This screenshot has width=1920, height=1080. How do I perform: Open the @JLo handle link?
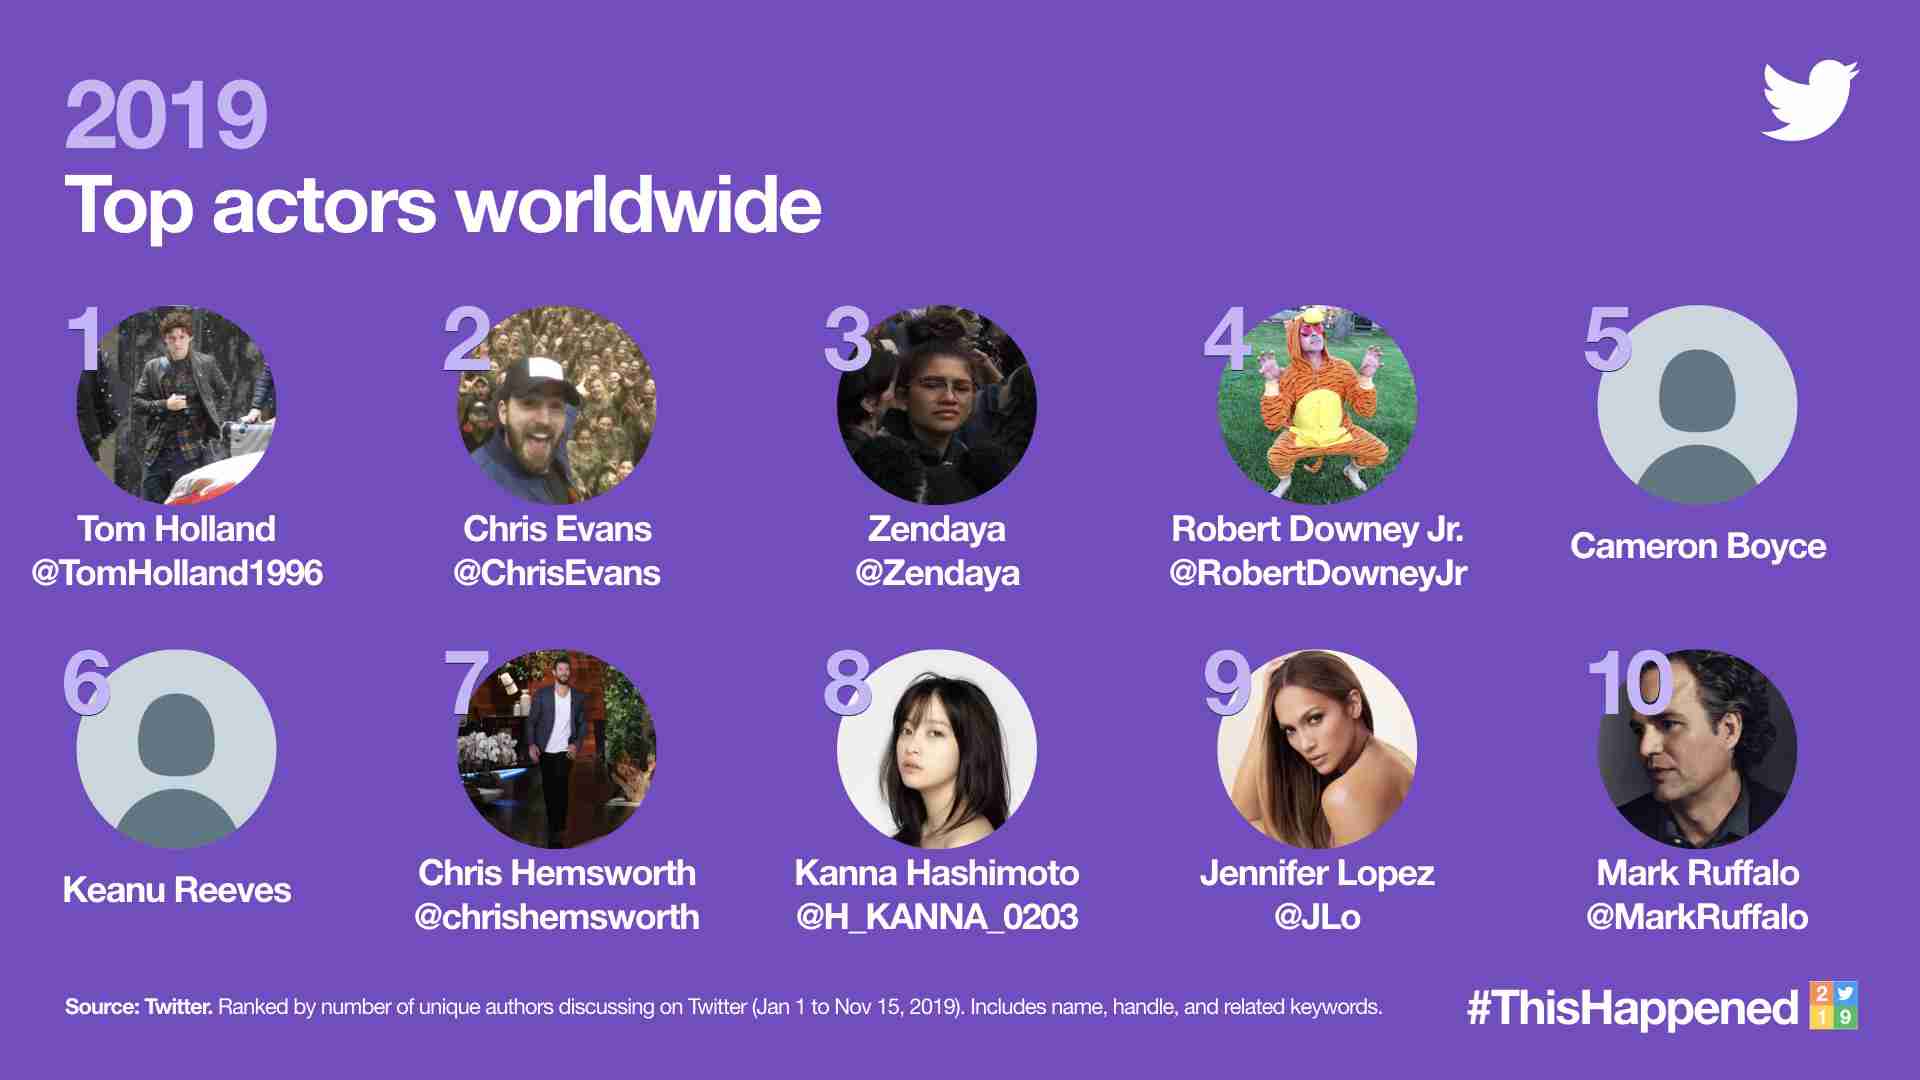coord(1317,917)
